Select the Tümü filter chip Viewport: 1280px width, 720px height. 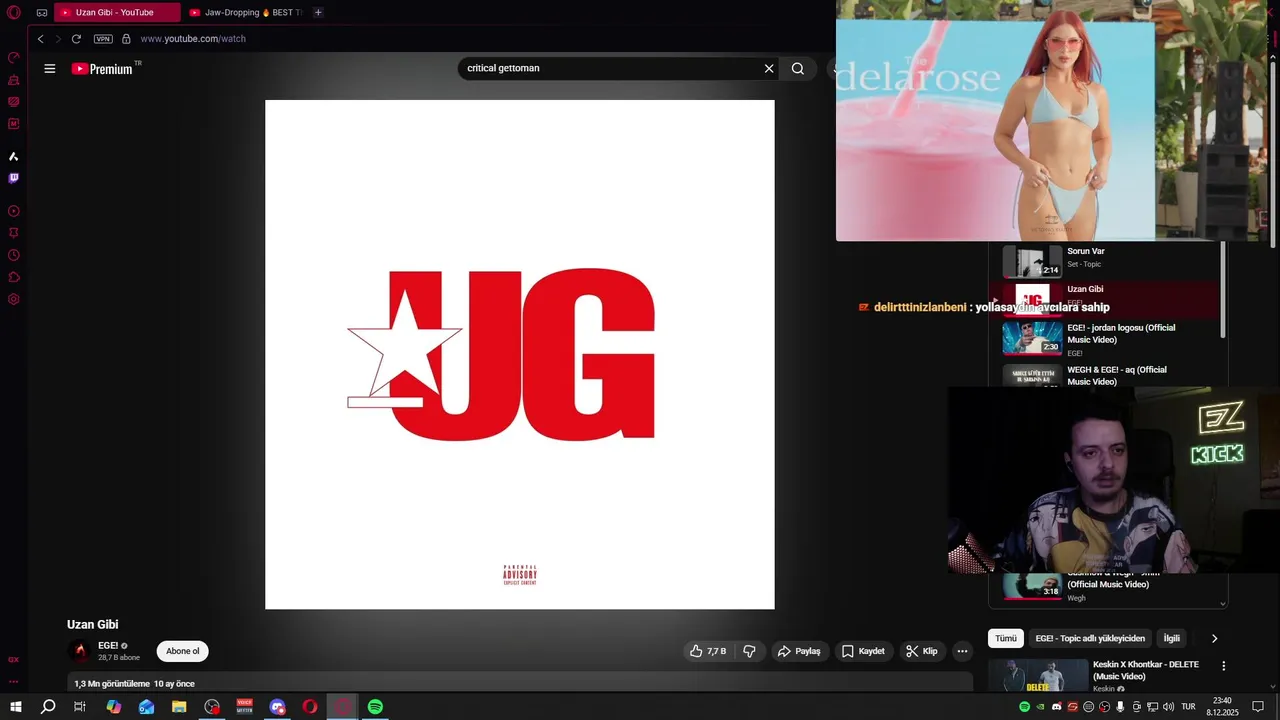pyautogui.click(x=1005, y=638)
